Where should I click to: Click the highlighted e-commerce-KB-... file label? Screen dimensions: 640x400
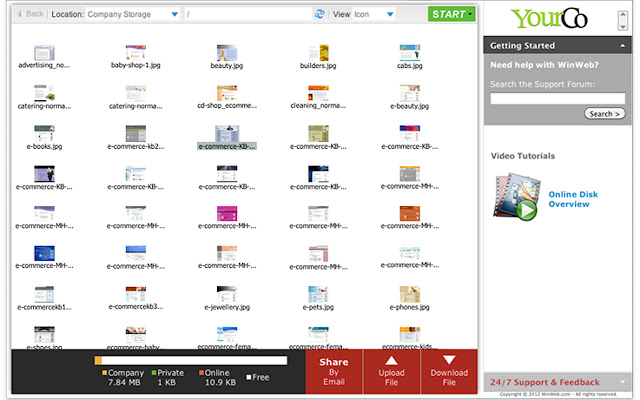click(x=227, y=146)
